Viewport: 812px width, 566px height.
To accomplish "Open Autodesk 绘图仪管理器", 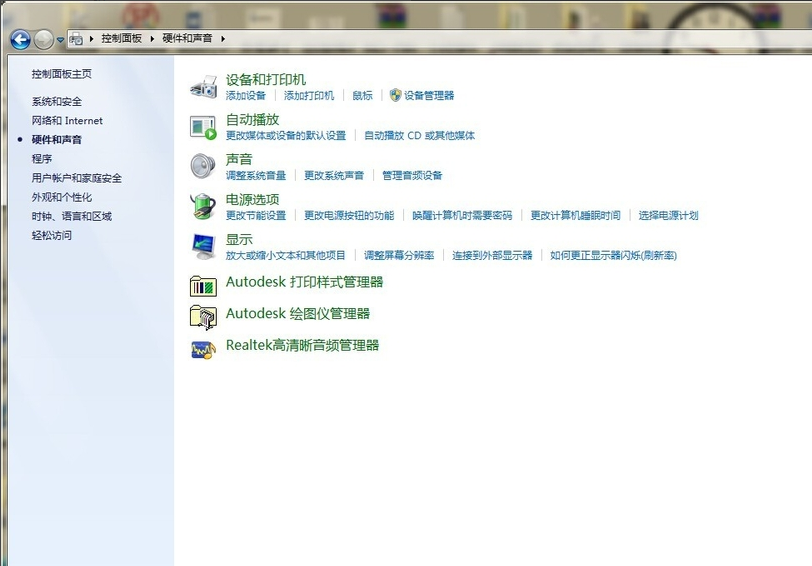I will [298, 314].
